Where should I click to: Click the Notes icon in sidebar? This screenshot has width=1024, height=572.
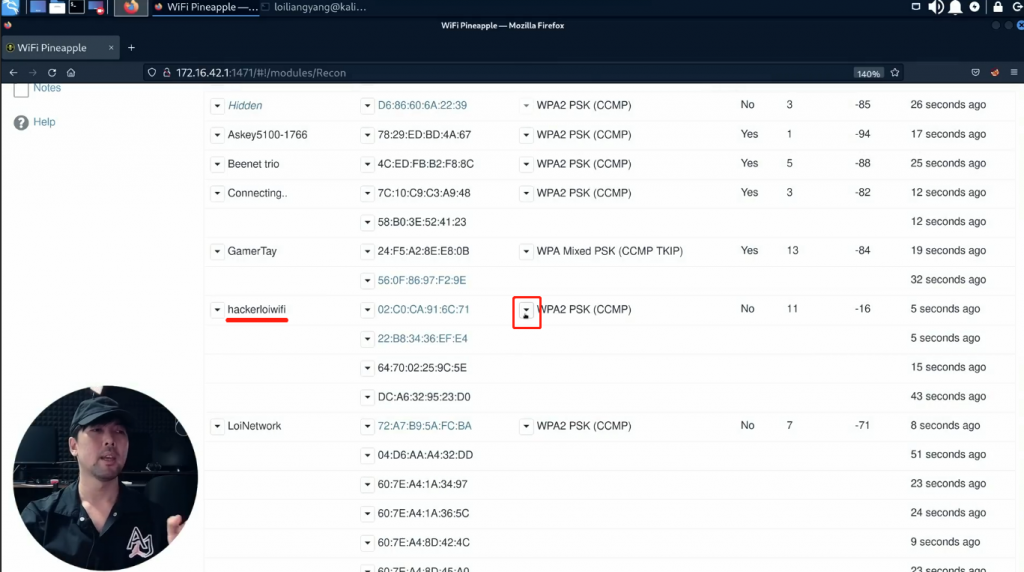tap(21, 89)
